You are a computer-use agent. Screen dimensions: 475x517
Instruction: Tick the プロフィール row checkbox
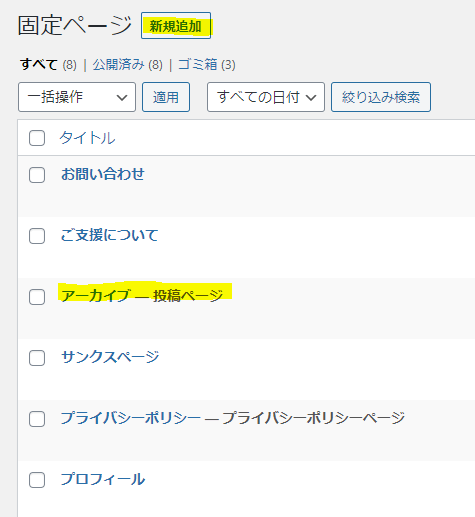click(x=37, y=480)
